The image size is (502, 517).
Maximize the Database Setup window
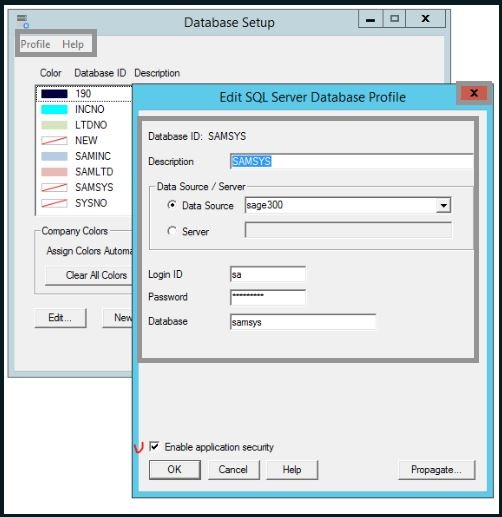click(x=394, y=19)
